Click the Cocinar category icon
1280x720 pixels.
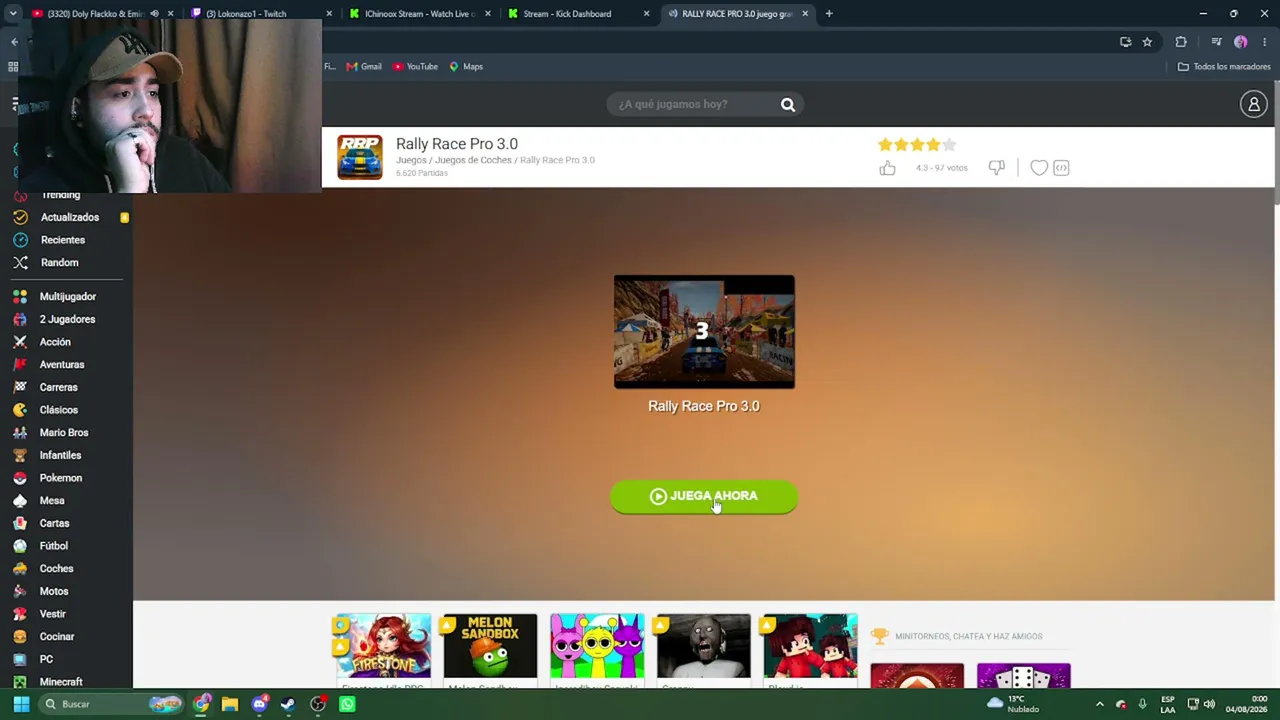pyautogui.click(x=20, y=637)
